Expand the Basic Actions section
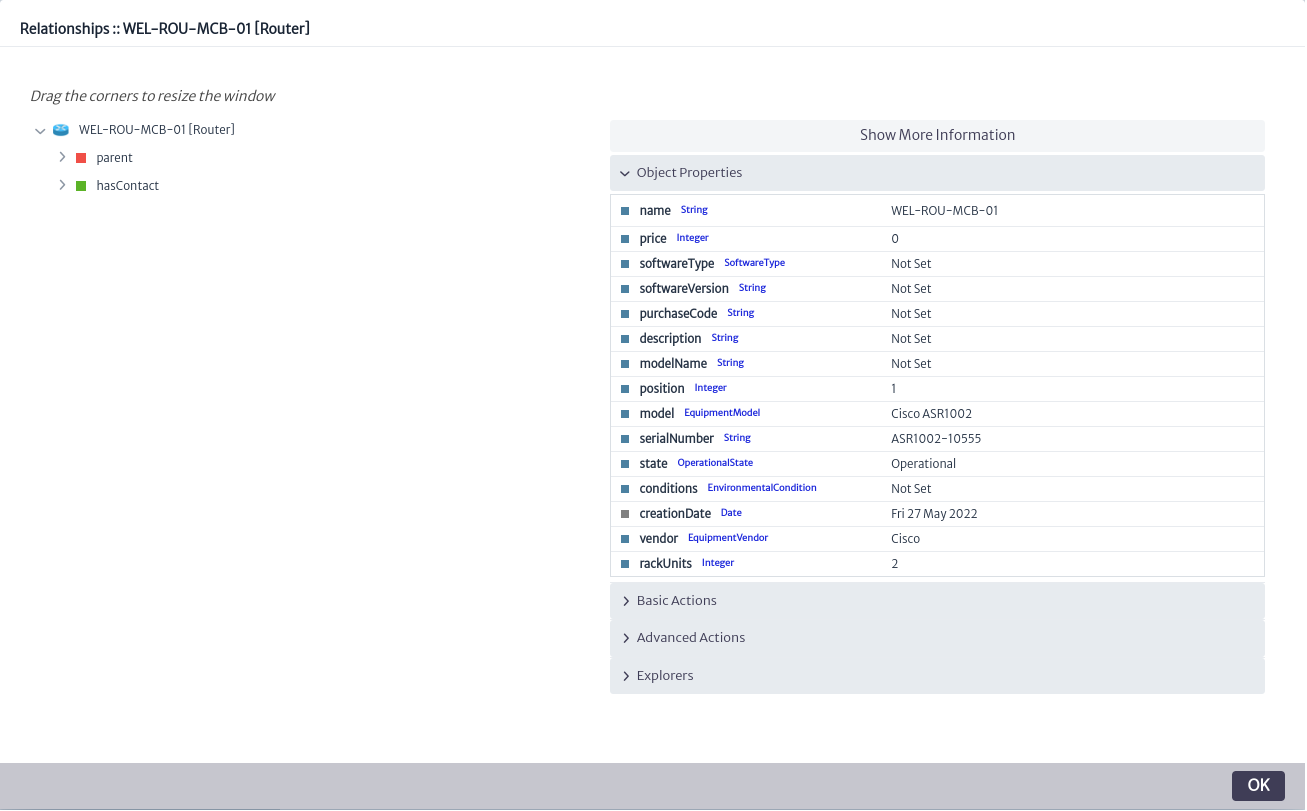The width and height of the screenshot is (1307, 811). 937,601
